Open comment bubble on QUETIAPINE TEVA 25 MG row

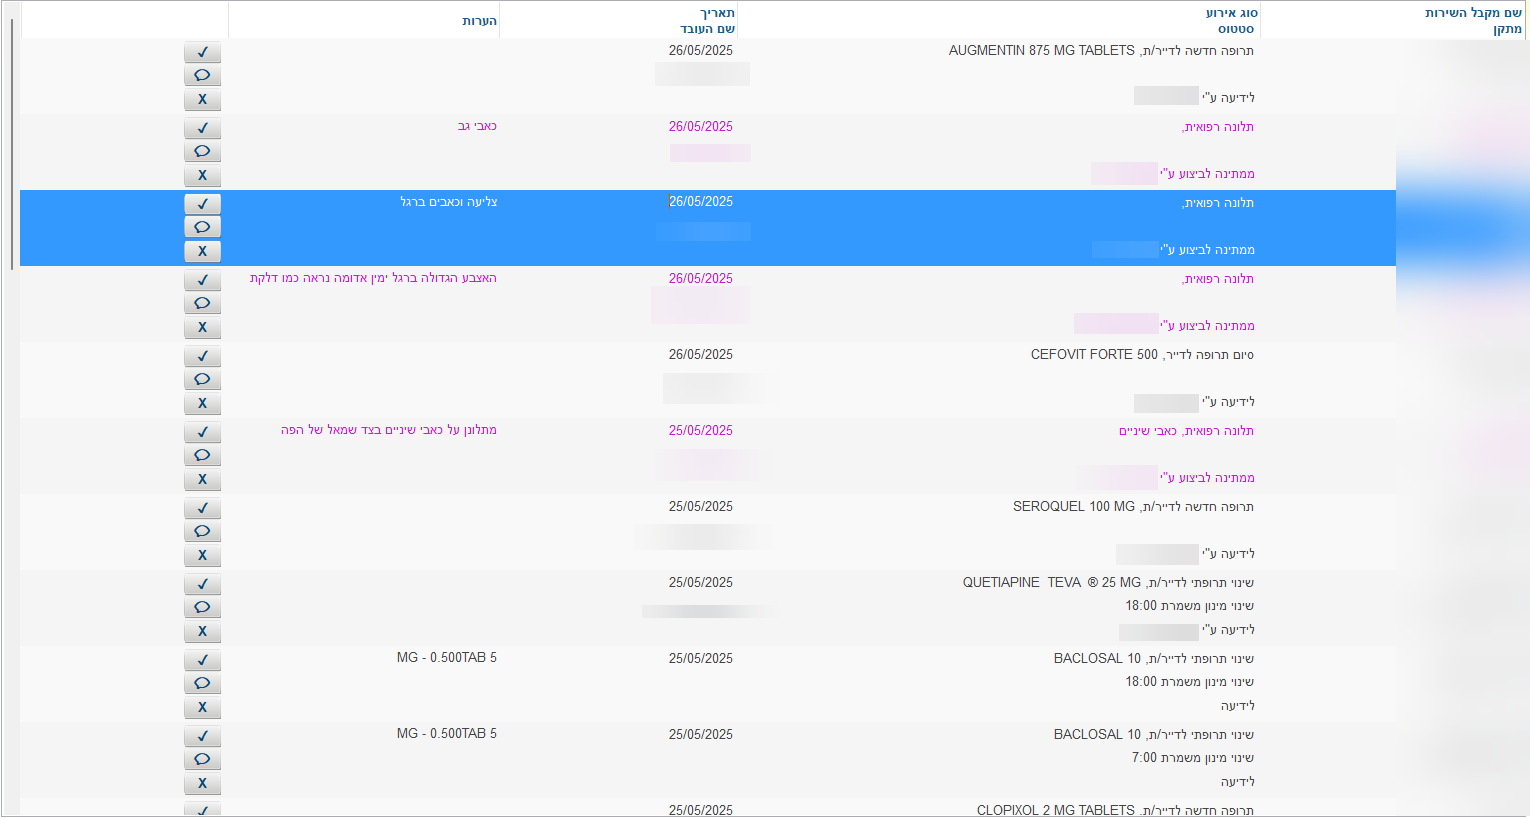[x=202, y=608]
